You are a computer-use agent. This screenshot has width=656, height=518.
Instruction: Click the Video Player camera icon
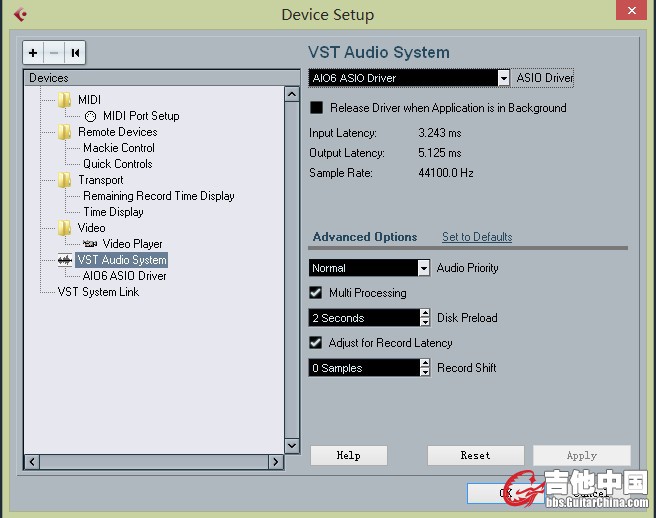[90, 244]
